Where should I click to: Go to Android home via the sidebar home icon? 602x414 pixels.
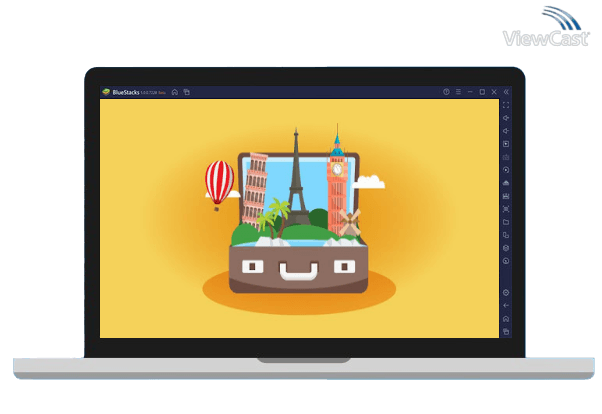506,319
